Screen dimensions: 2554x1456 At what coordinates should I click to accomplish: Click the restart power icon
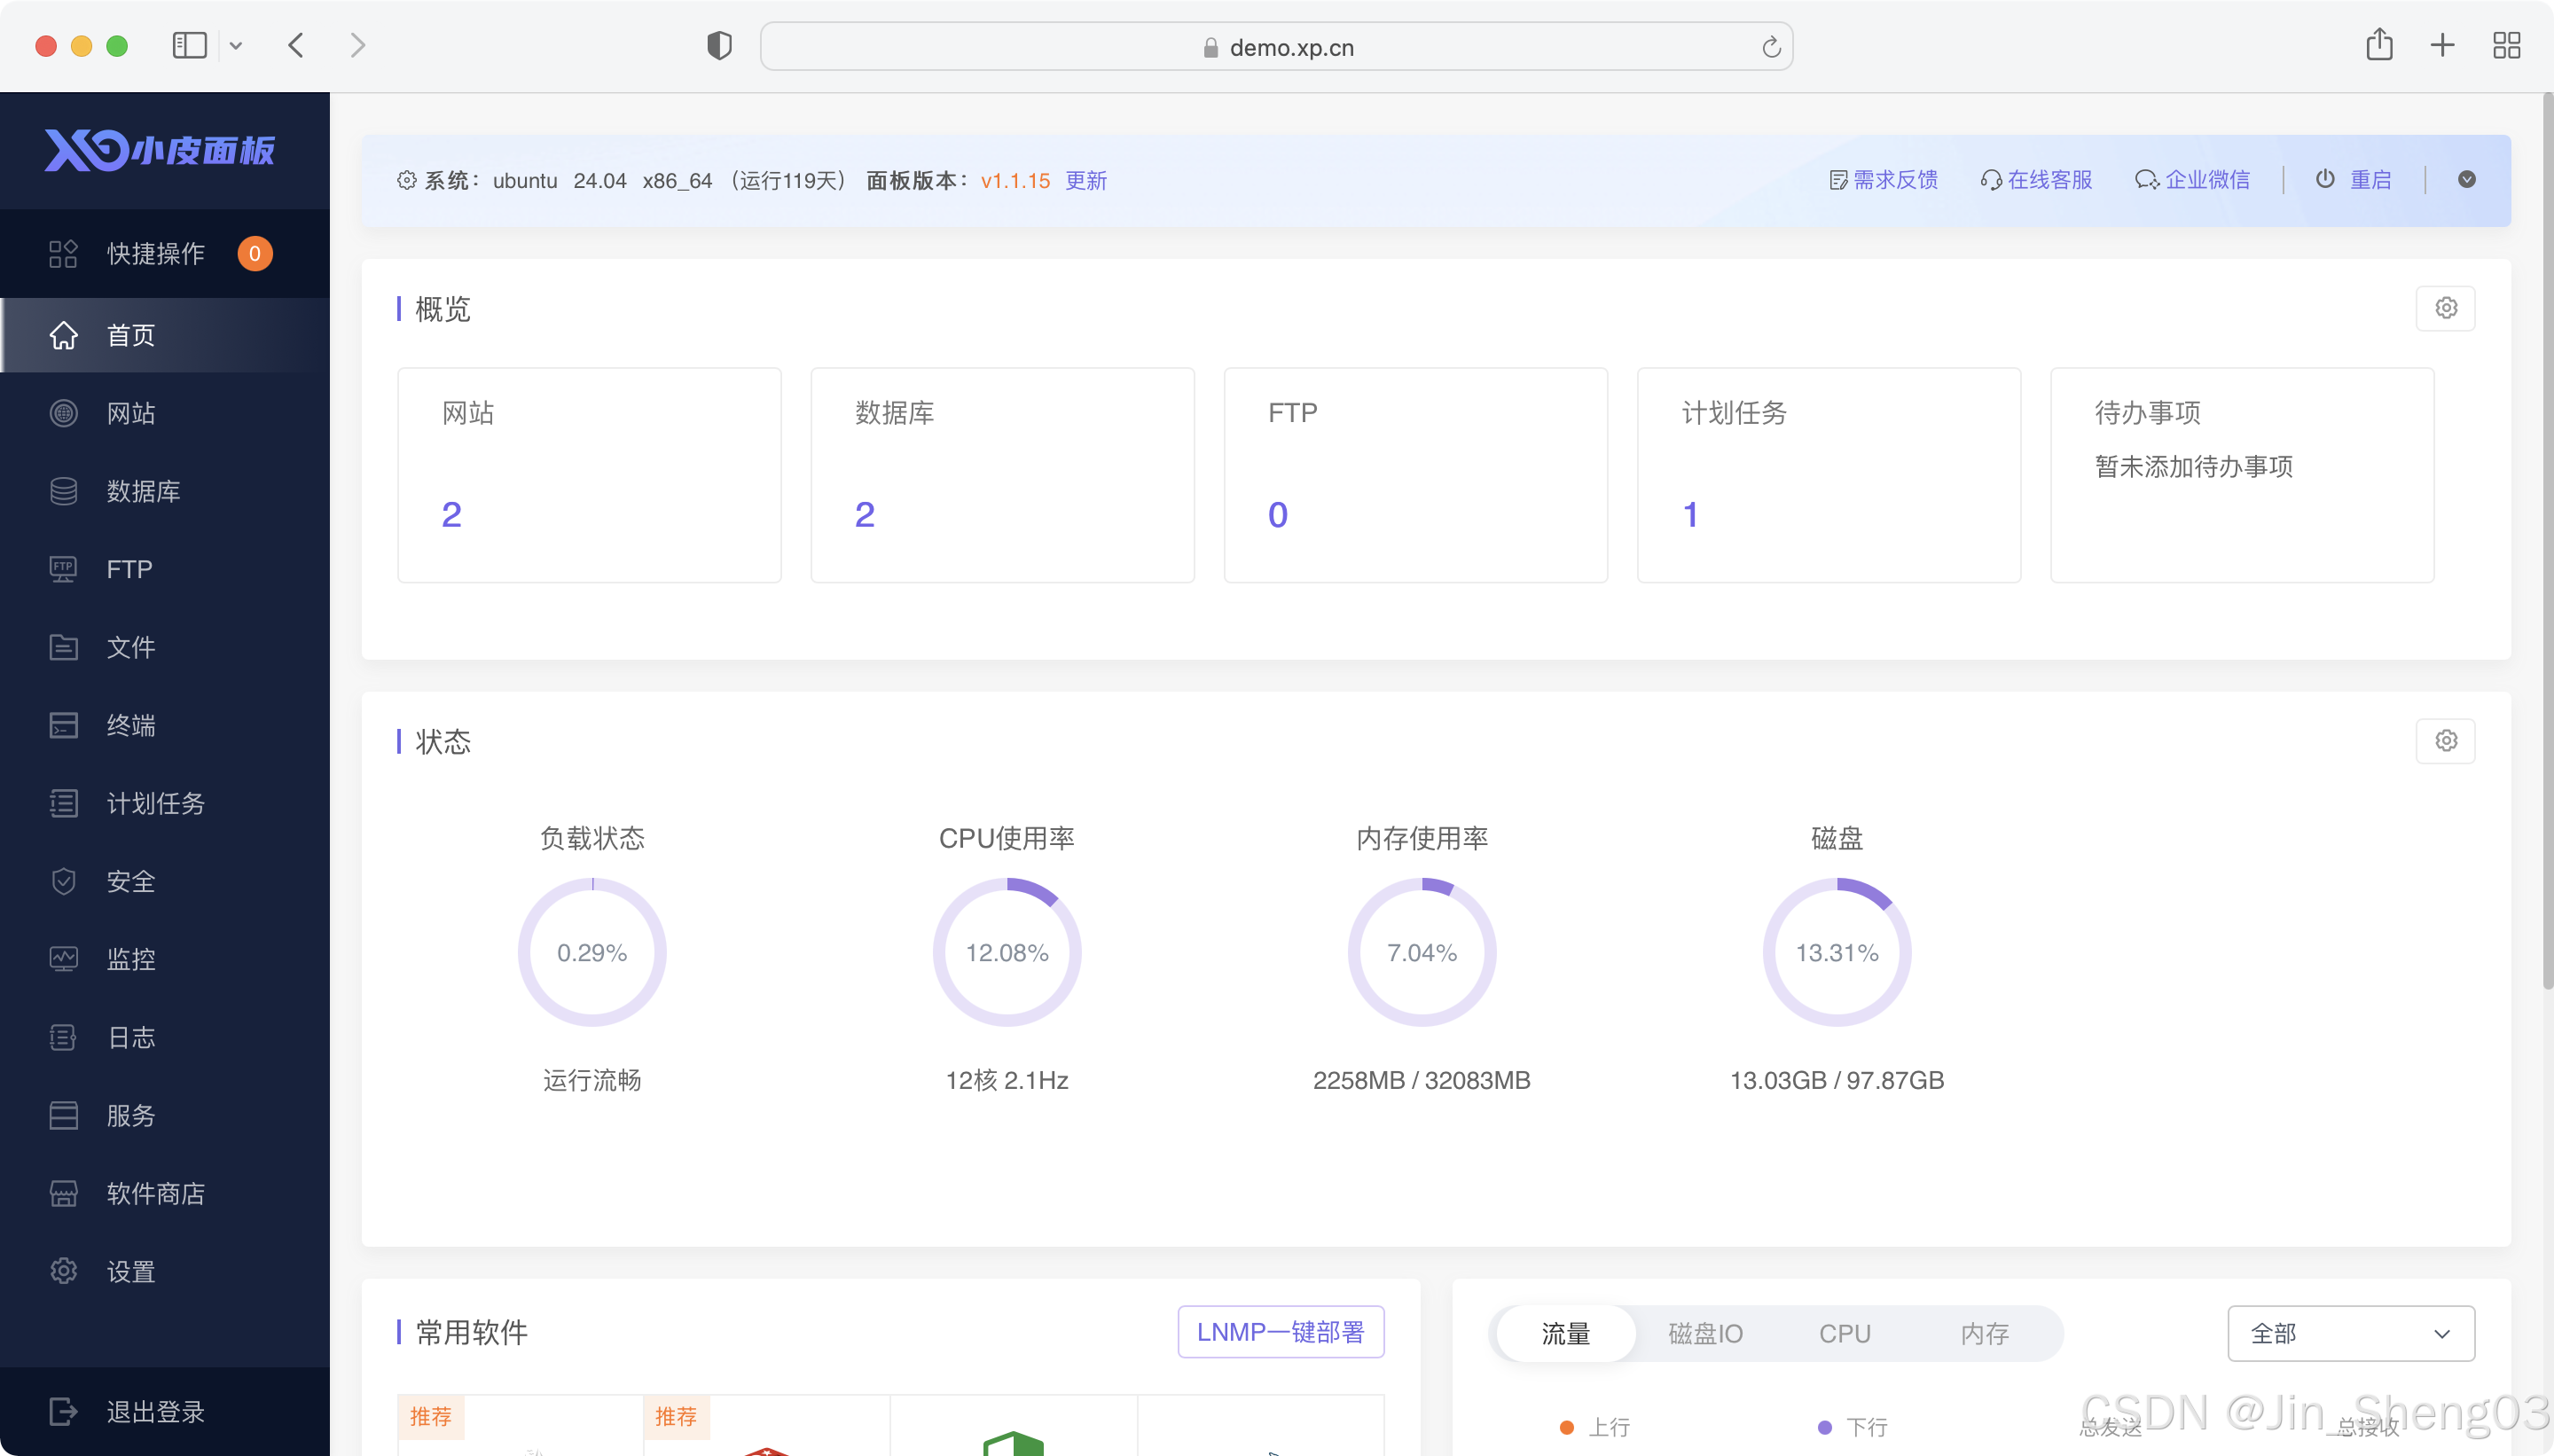pos(2325,179)
